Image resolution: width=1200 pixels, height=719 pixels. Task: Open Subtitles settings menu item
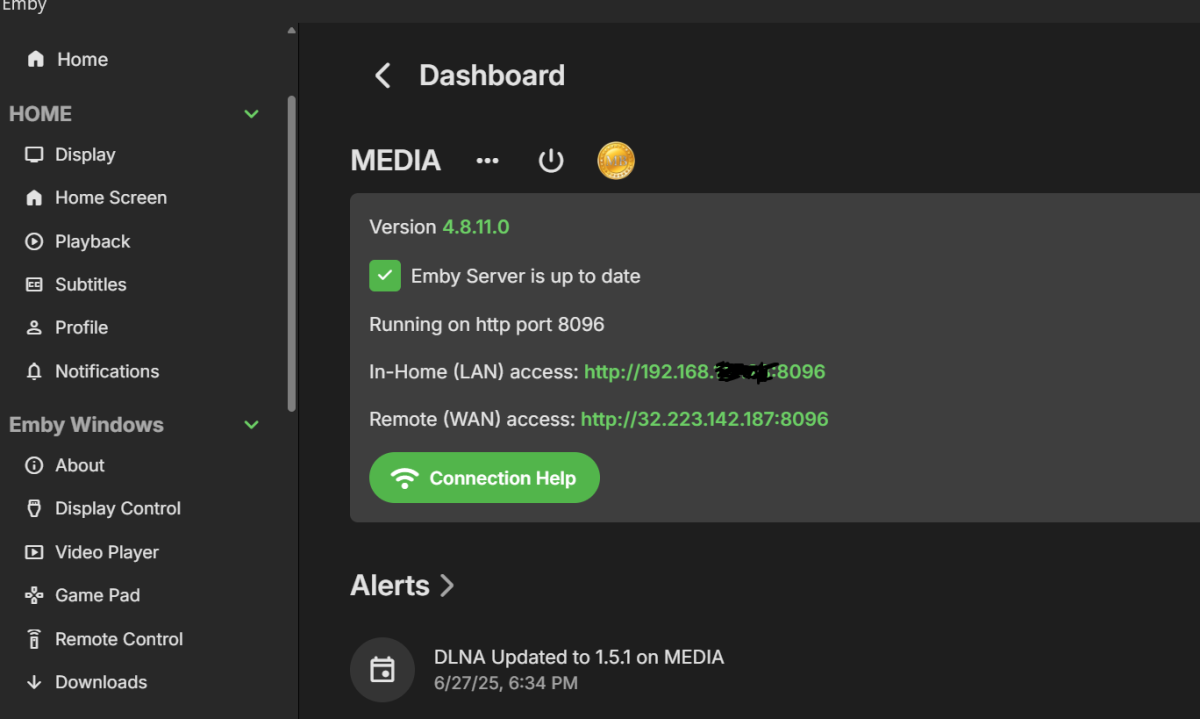click(x=90, y=285)
